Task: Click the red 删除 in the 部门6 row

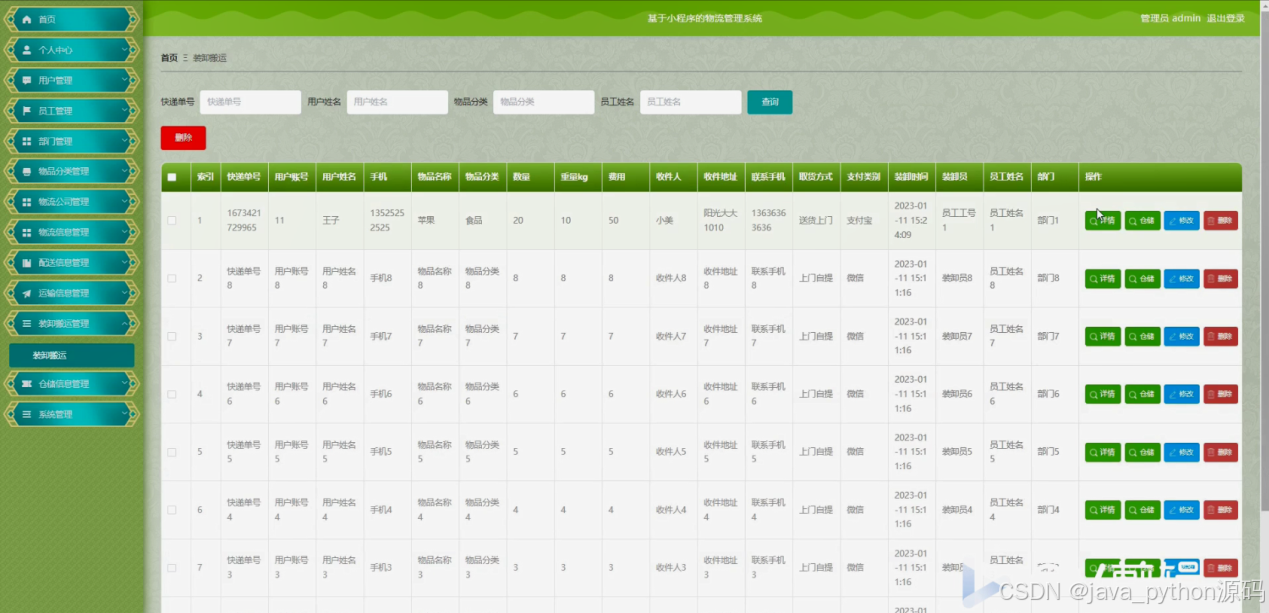Action: pos(1220,394)
